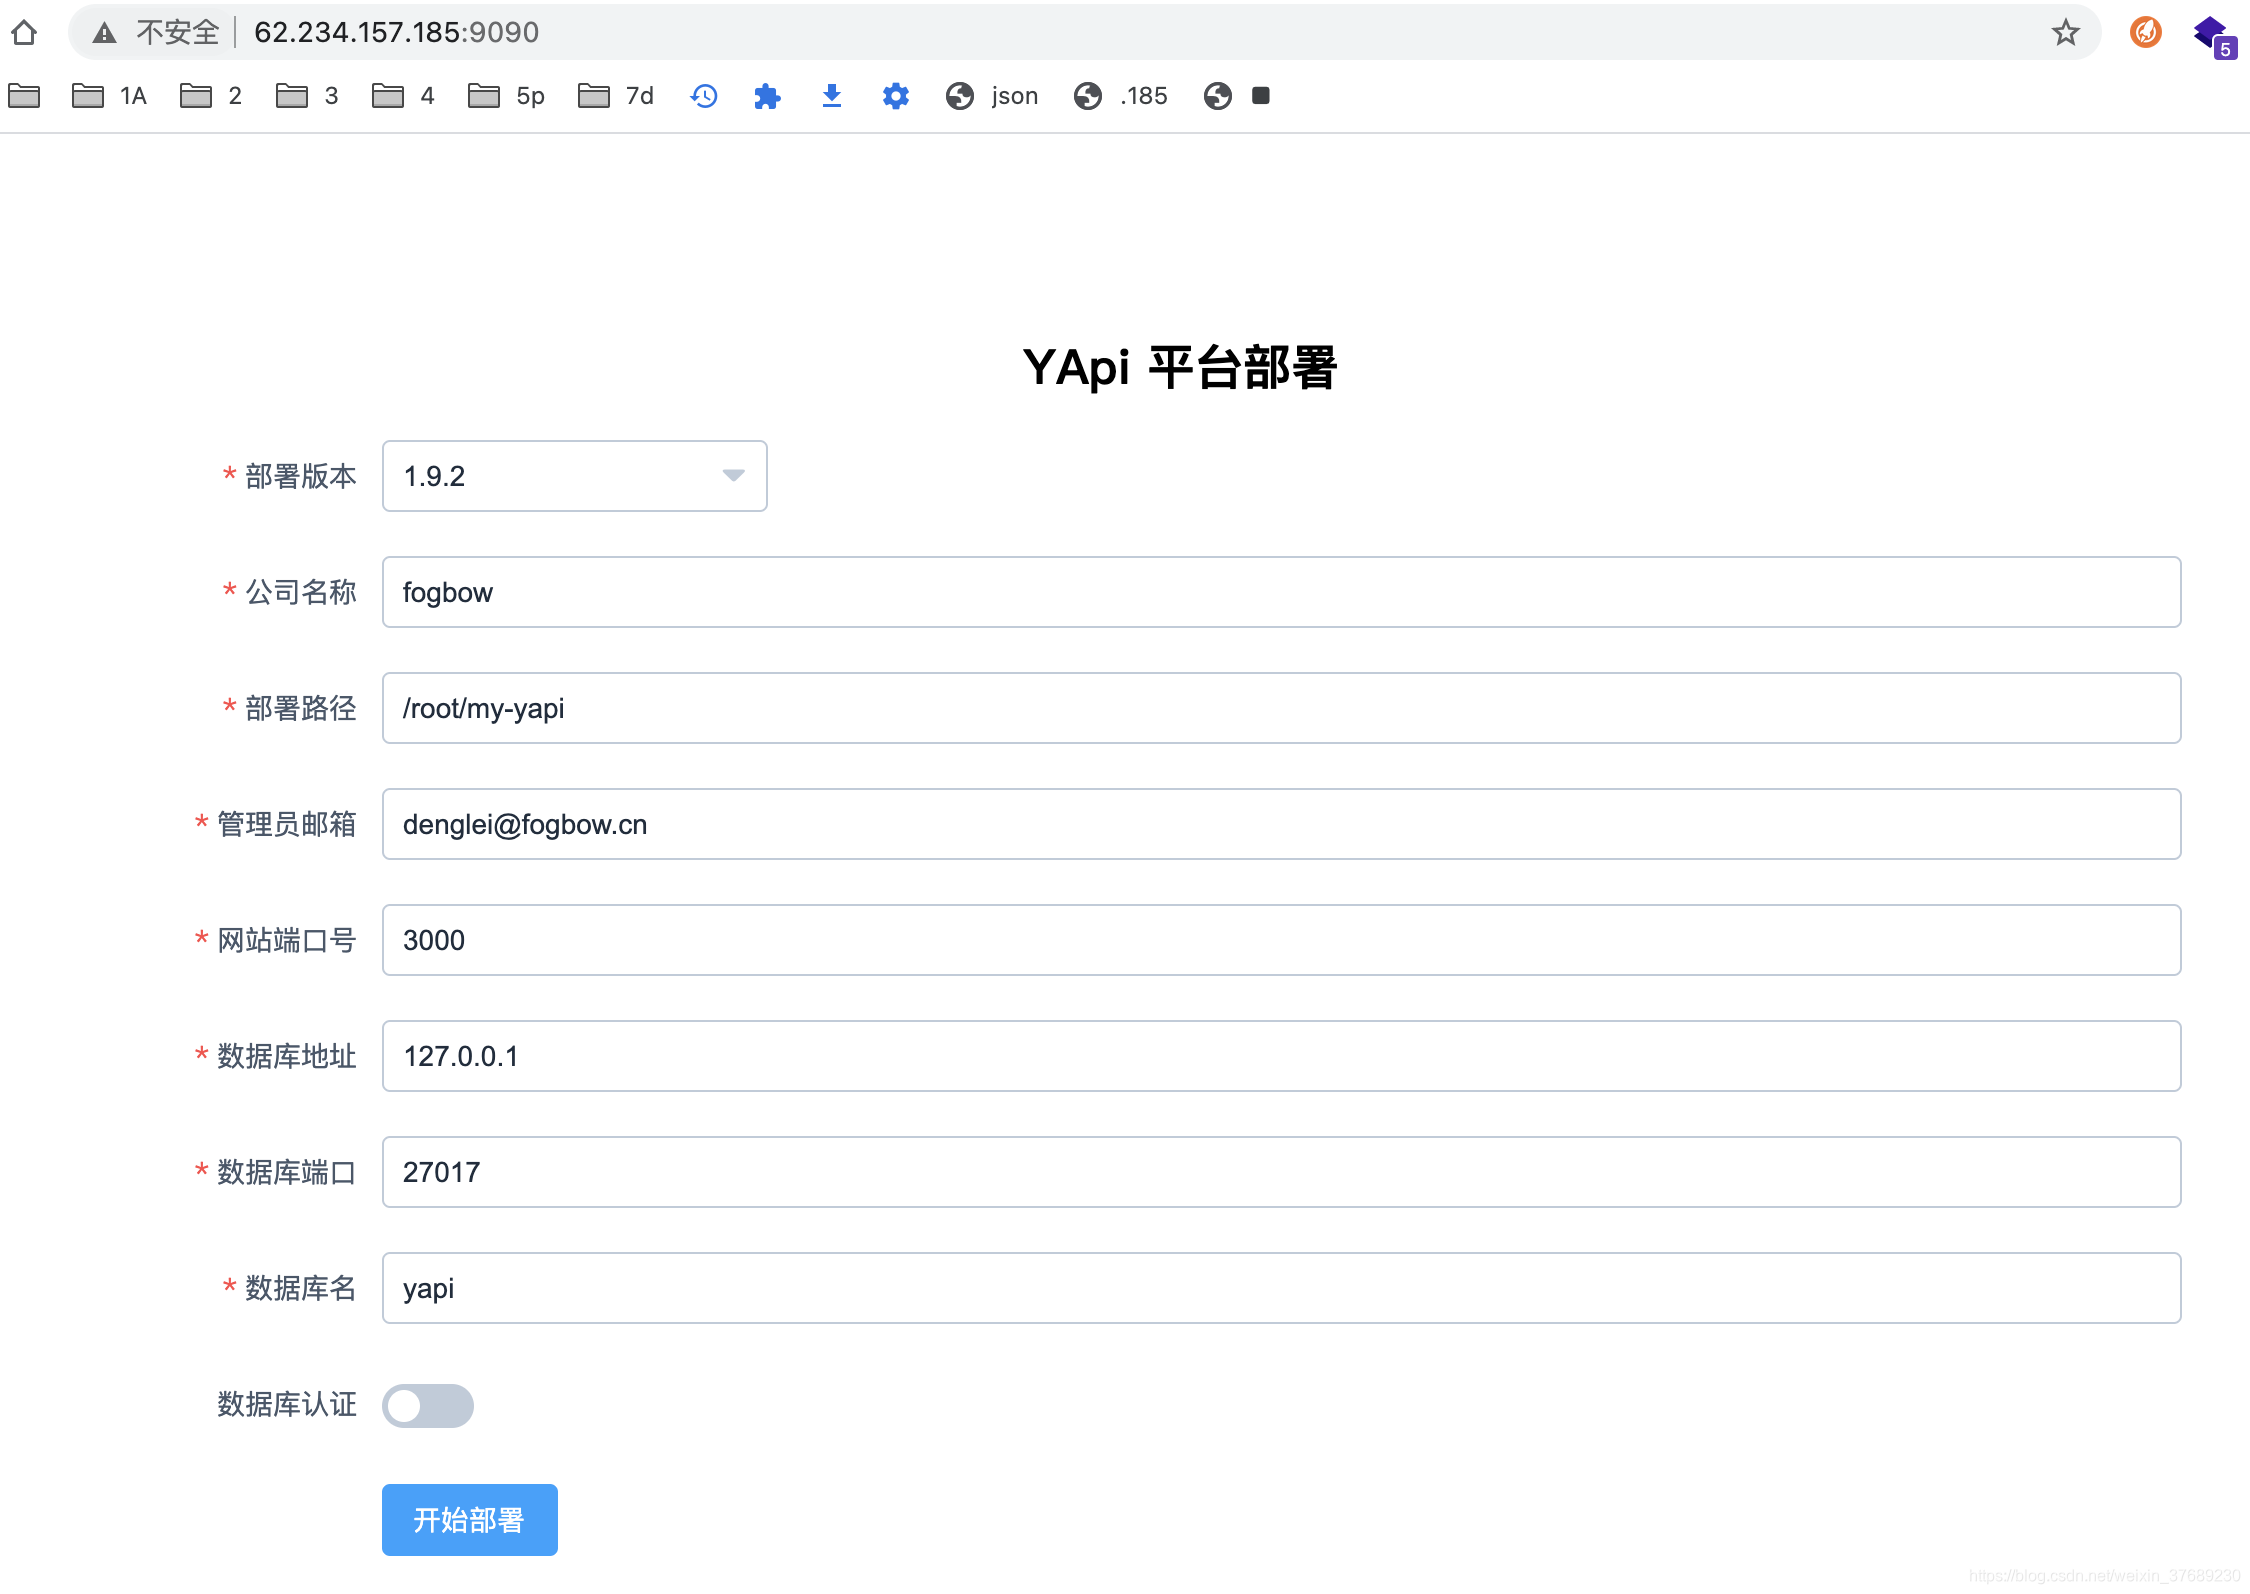
Task: Click the 公司名称 field containing fogbow
Action: click(x=1280, y=592)
